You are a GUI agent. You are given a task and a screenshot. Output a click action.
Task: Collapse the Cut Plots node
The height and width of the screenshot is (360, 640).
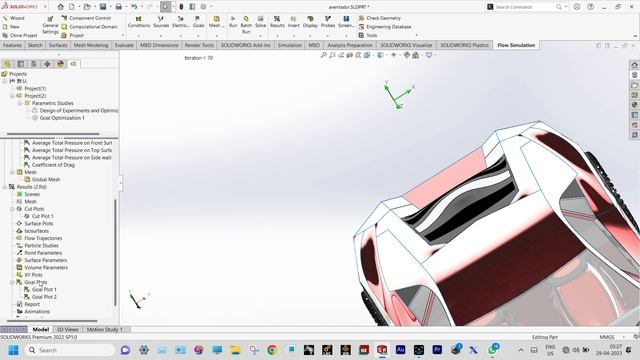tap(12, 209)
